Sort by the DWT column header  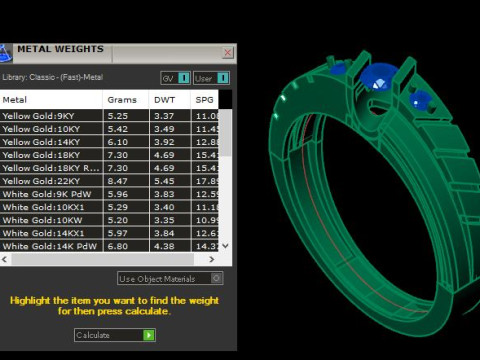pyautogui.click(x=170, y=100)
